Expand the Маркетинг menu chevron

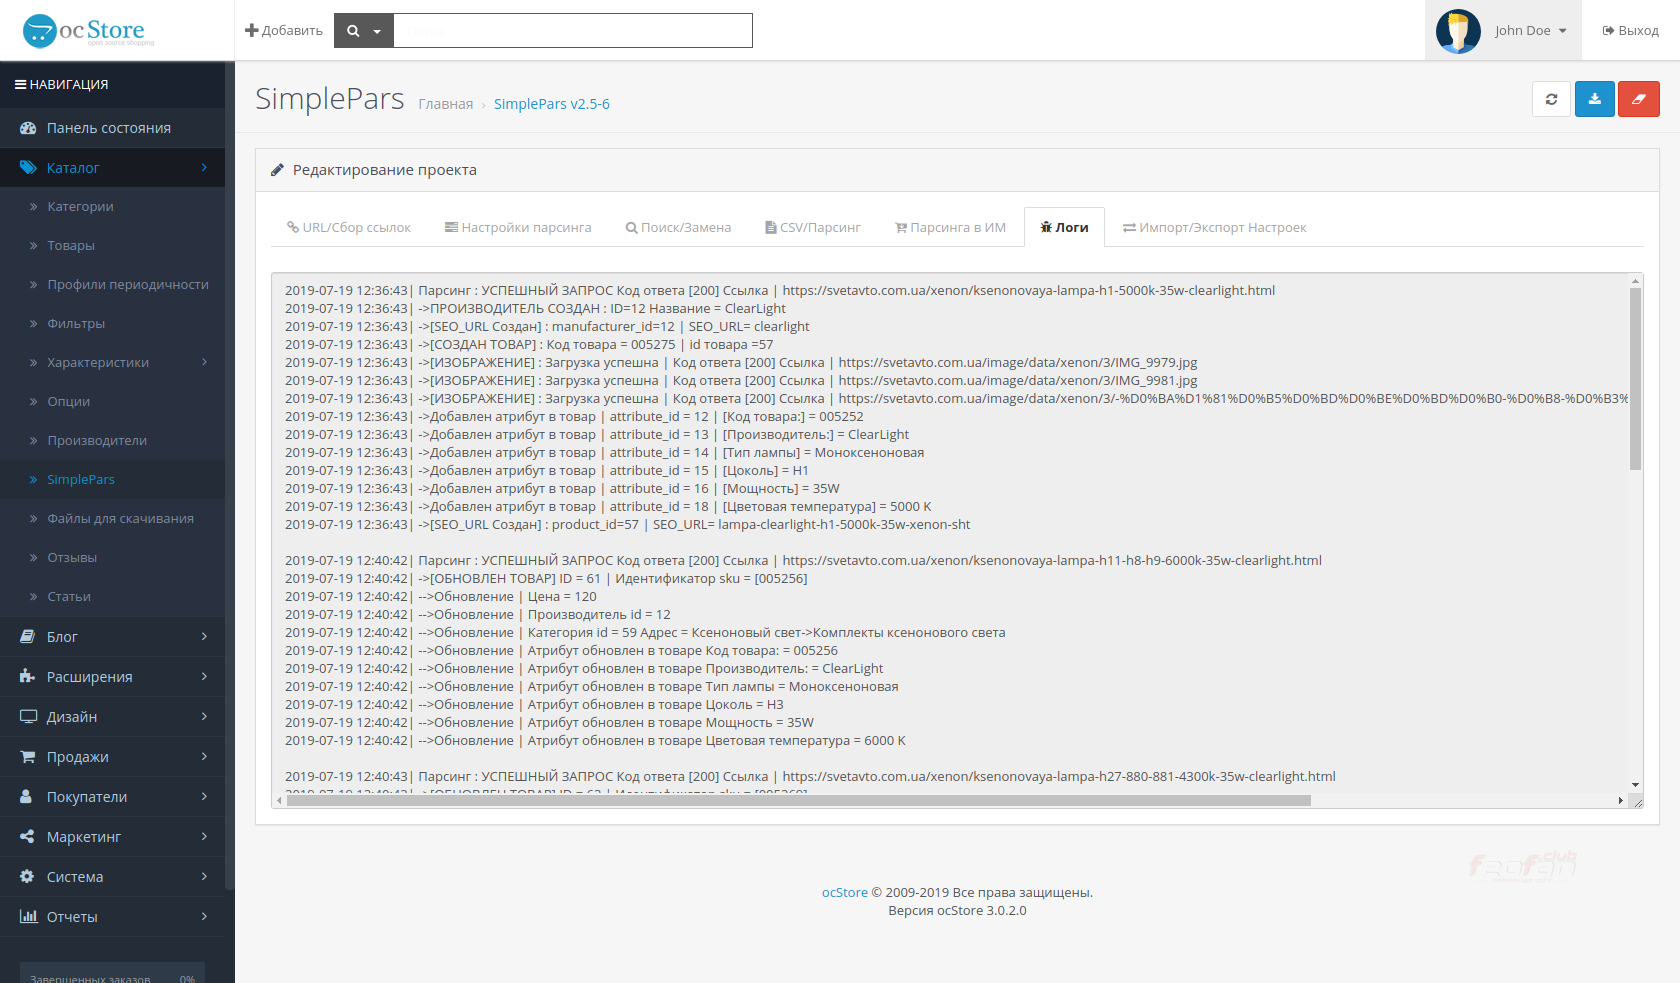(204, 837)
